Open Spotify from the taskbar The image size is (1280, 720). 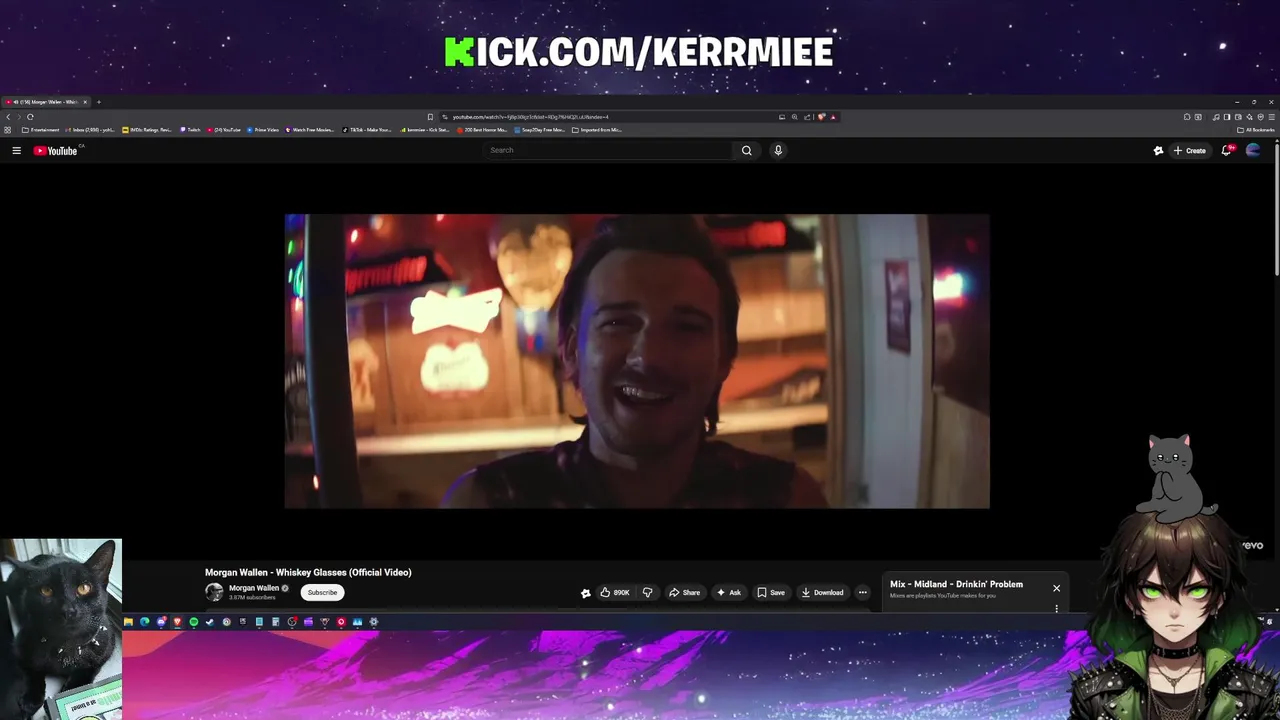pos(194,622)
